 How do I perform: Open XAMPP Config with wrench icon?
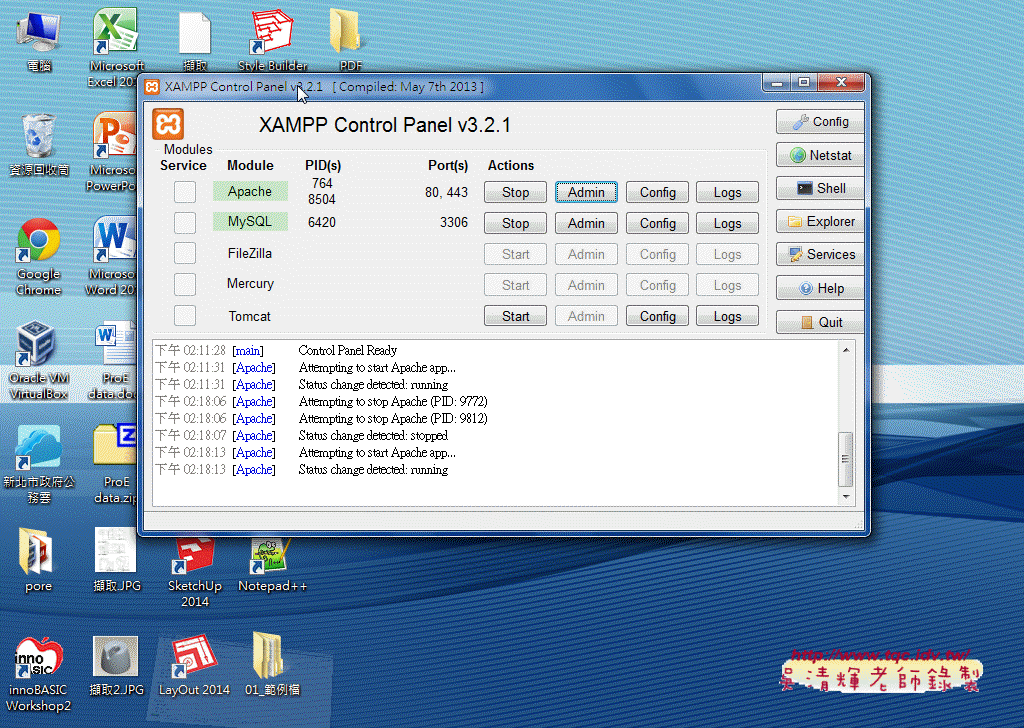820,122
